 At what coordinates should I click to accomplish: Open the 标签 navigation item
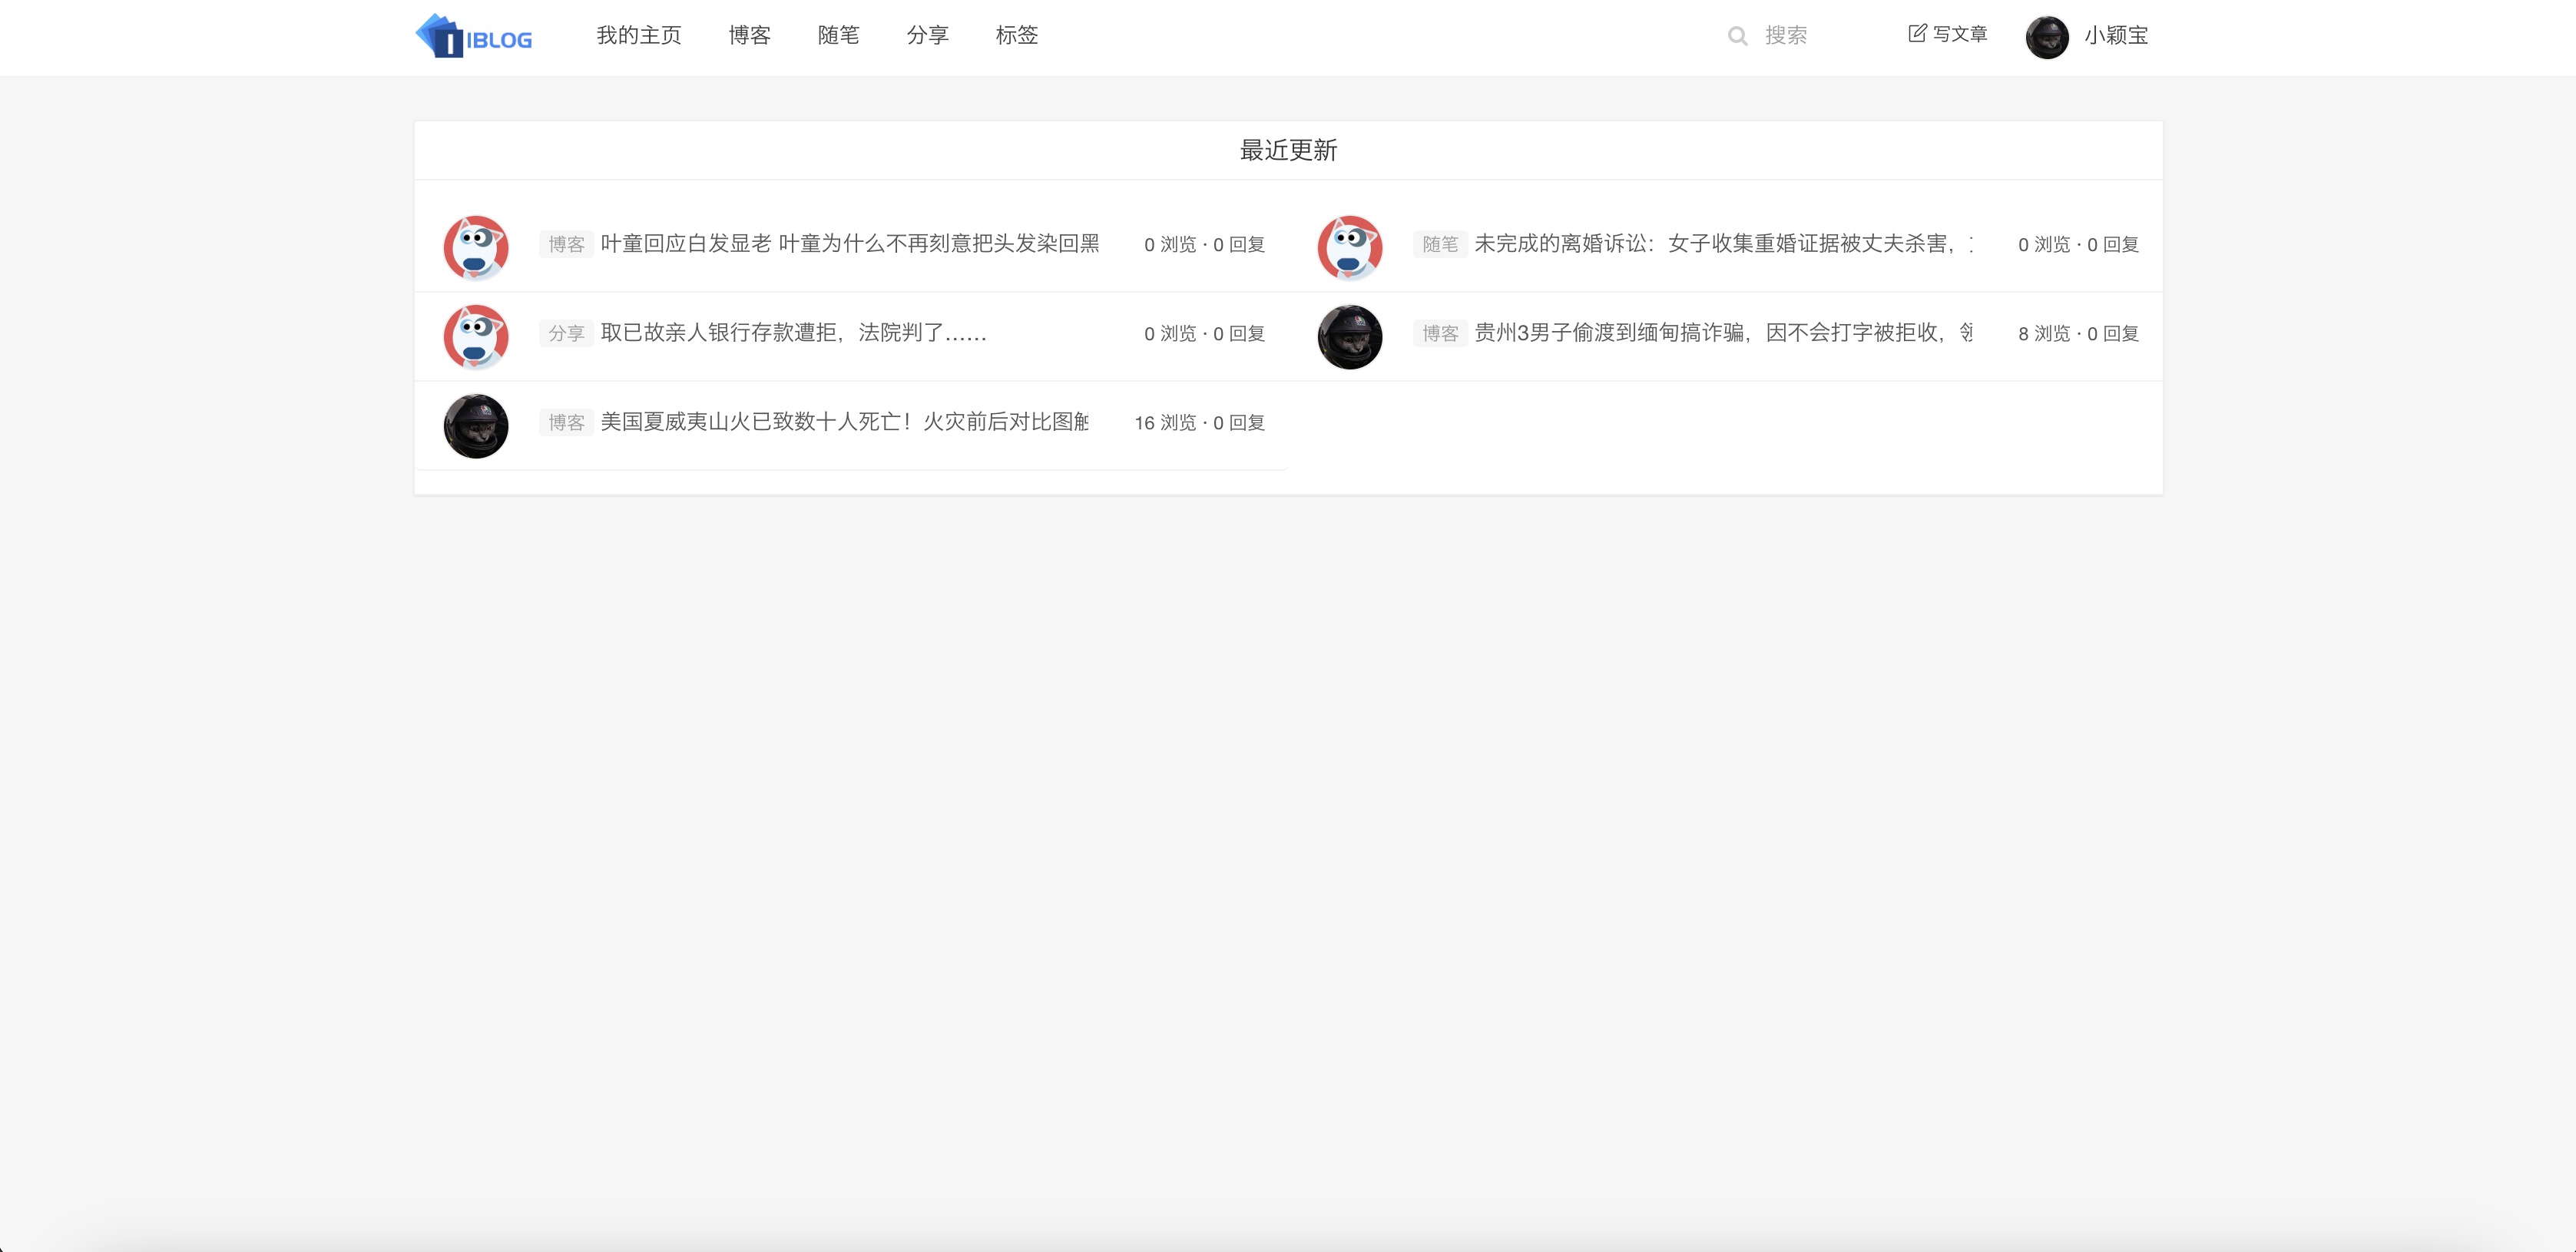pos(1017,35)
